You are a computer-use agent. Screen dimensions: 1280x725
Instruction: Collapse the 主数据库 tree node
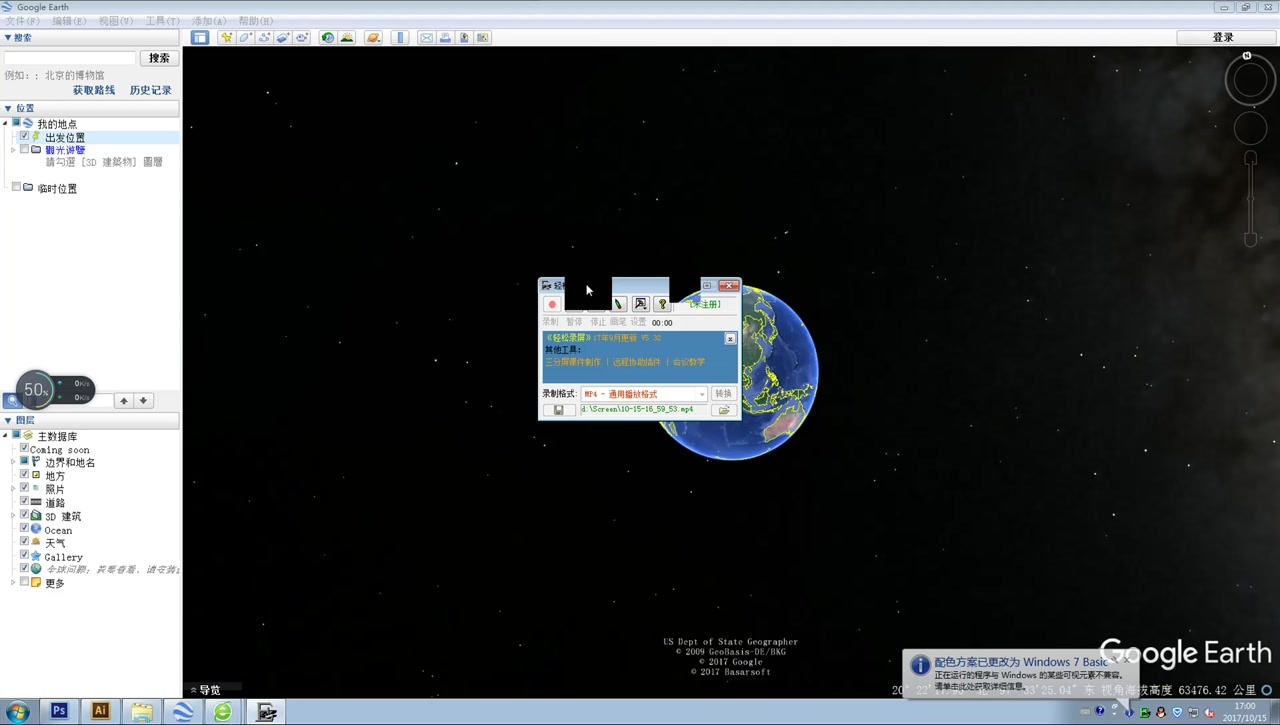[x=5, y=436]
